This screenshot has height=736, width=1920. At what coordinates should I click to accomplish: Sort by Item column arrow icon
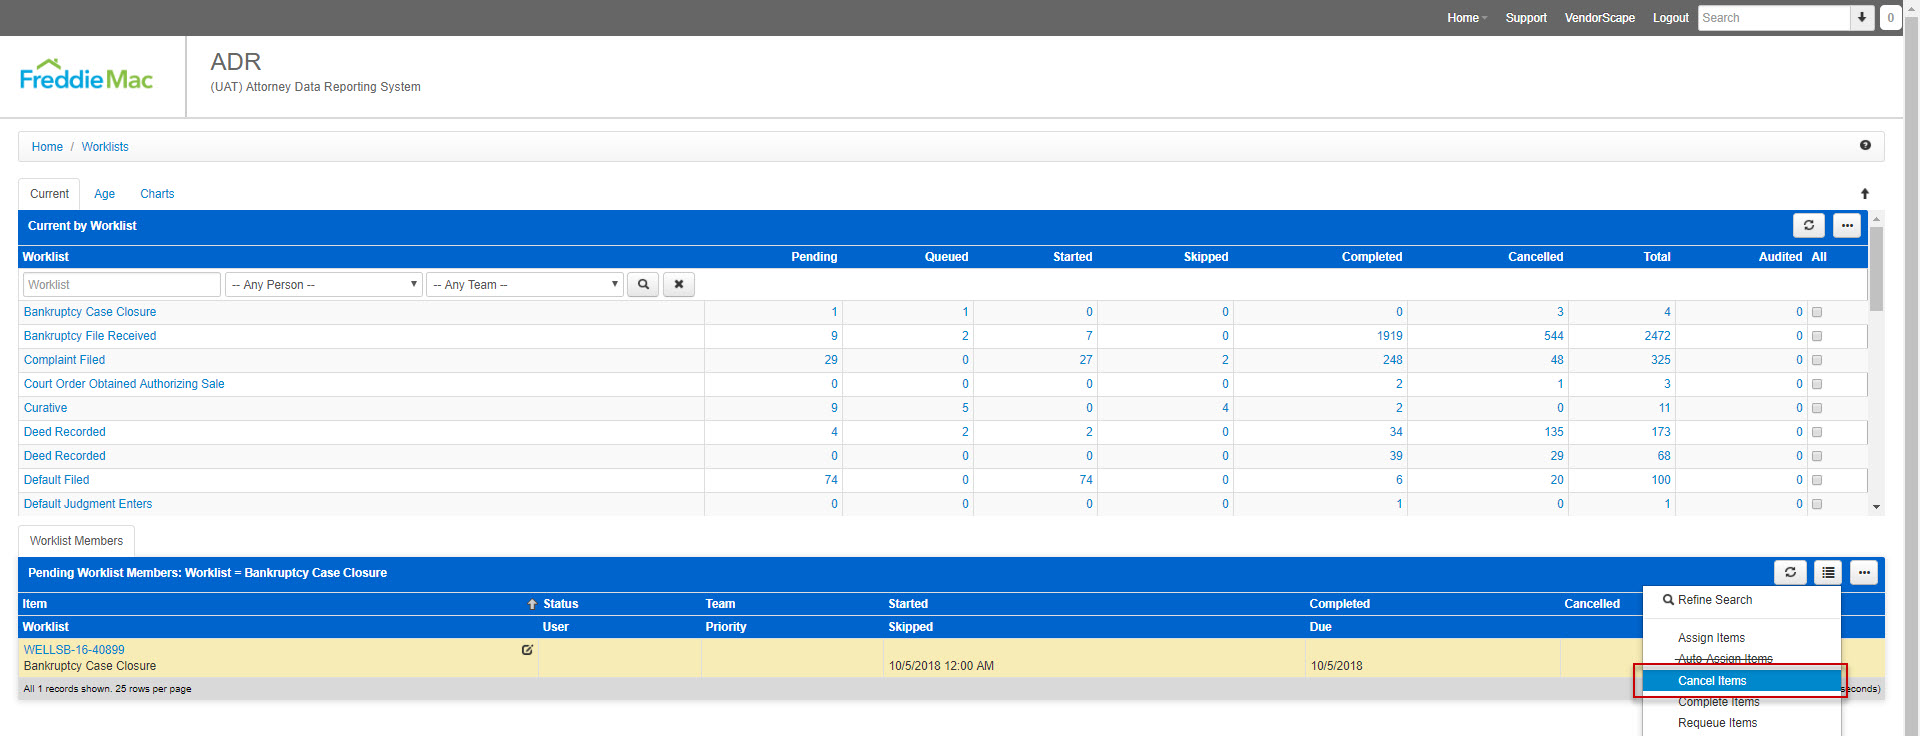click(x=532, y=604)
